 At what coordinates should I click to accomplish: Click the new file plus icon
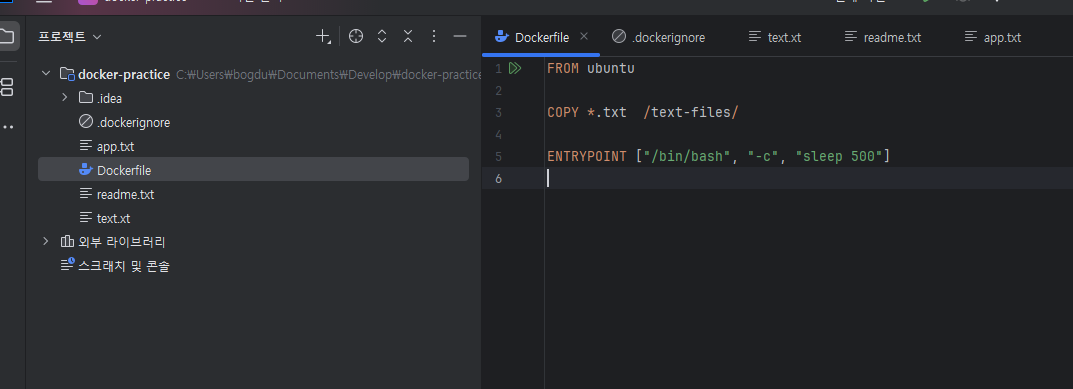pyautogui.click(x=322, y=36)
